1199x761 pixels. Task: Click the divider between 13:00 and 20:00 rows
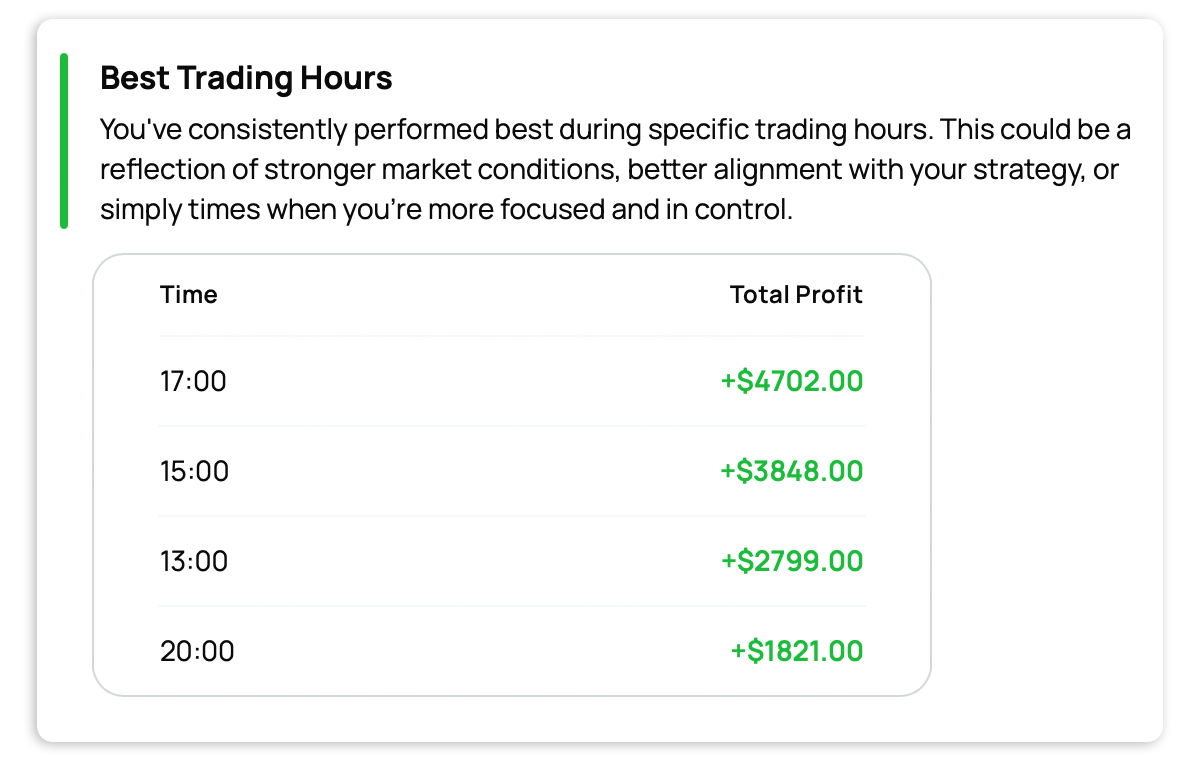[x=511, y=606]
